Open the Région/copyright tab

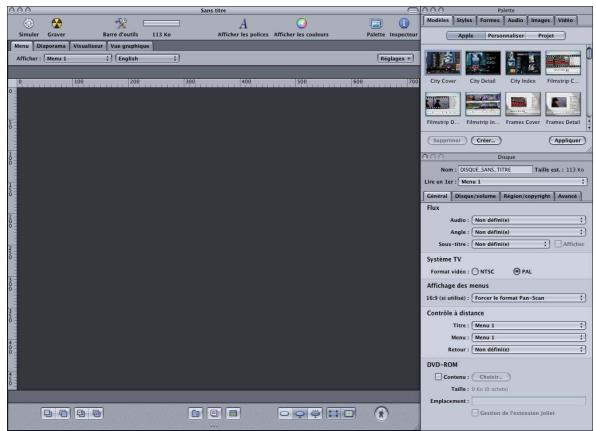pyautogui.click(x=526, y=196)
